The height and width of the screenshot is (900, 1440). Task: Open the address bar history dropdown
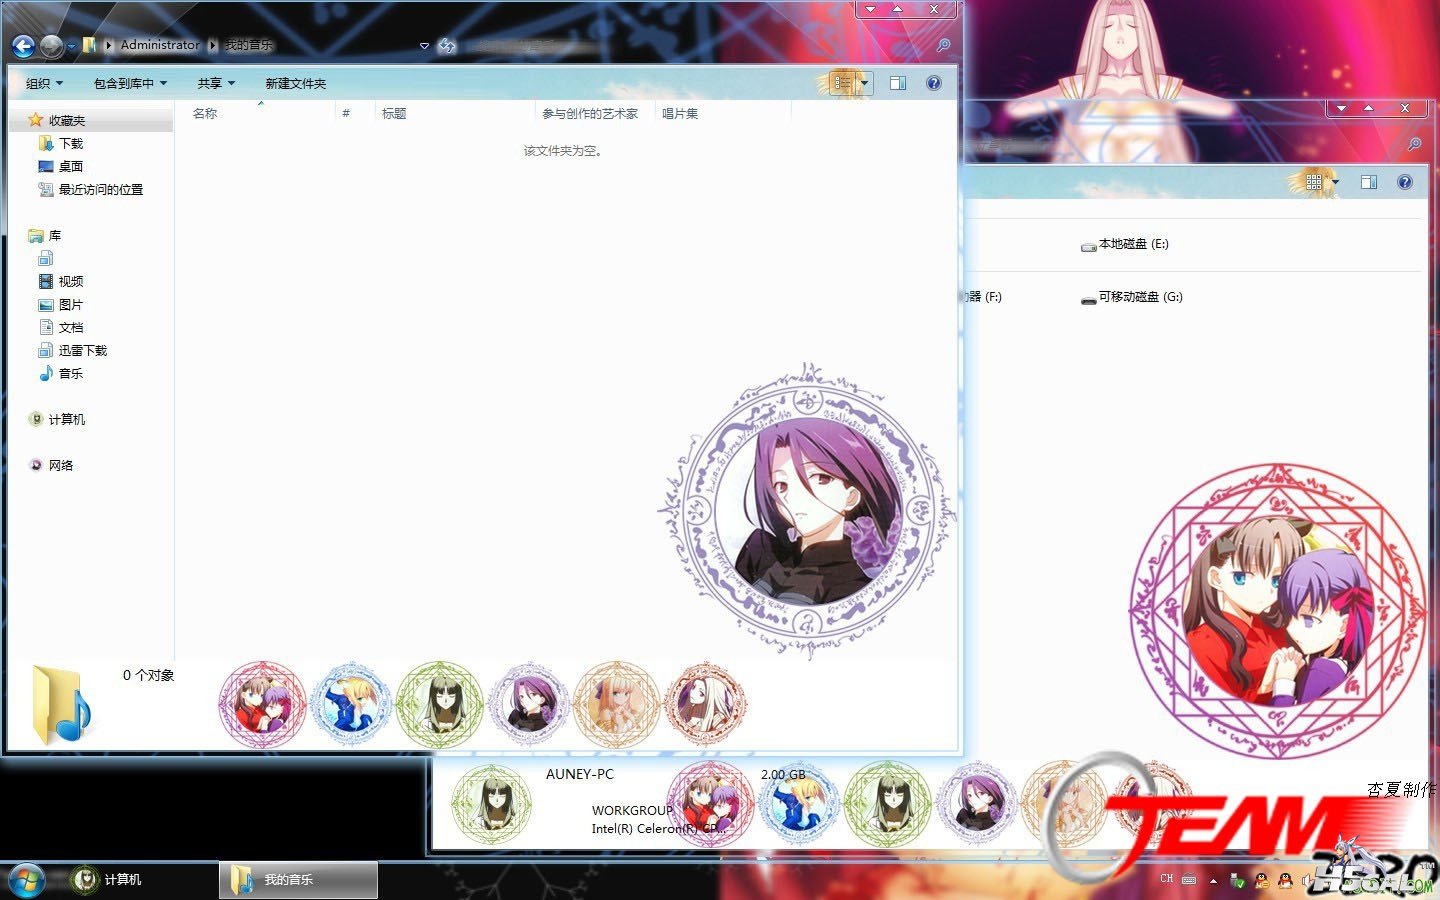pos(424,46)
